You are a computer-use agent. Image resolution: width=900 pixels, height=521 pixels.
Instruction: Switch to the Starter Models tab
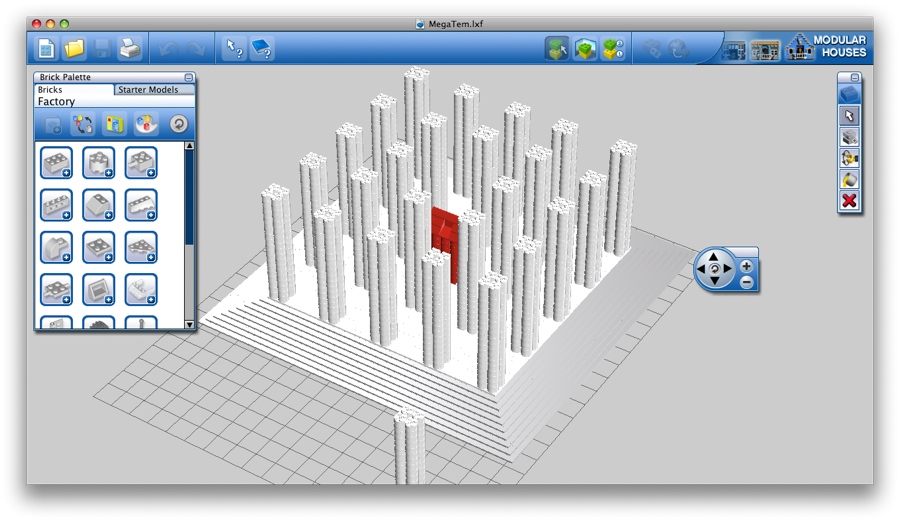click(148, 90)
